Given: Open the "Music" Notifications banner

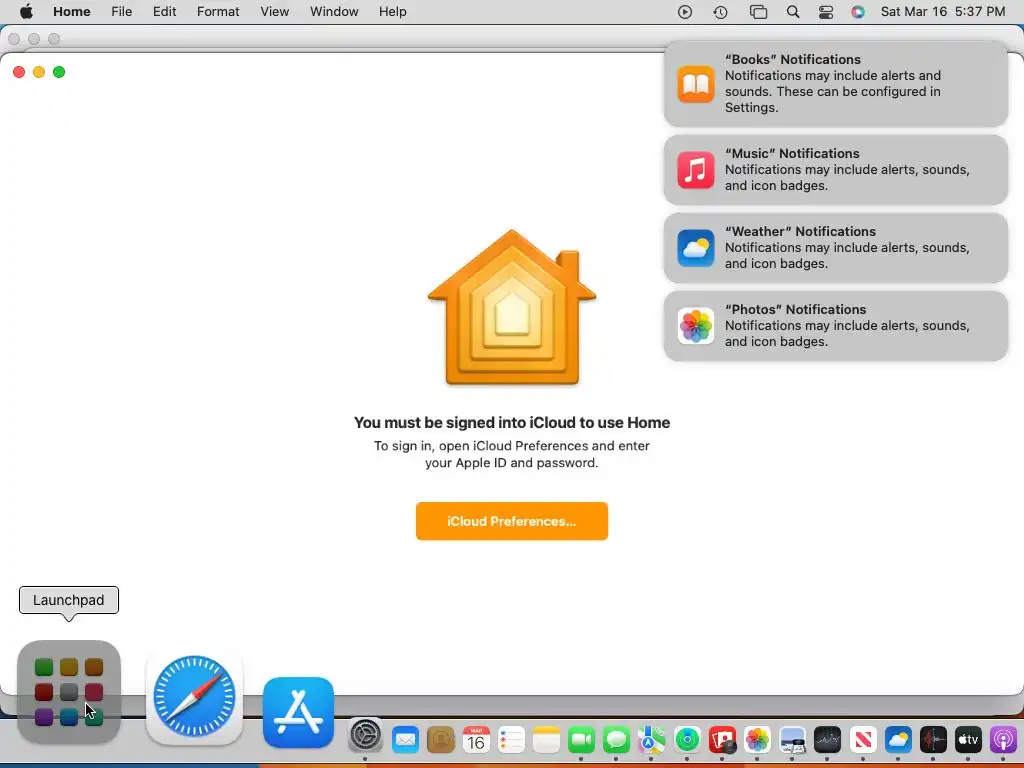Looking at the screenshot, I should [836, 170].
